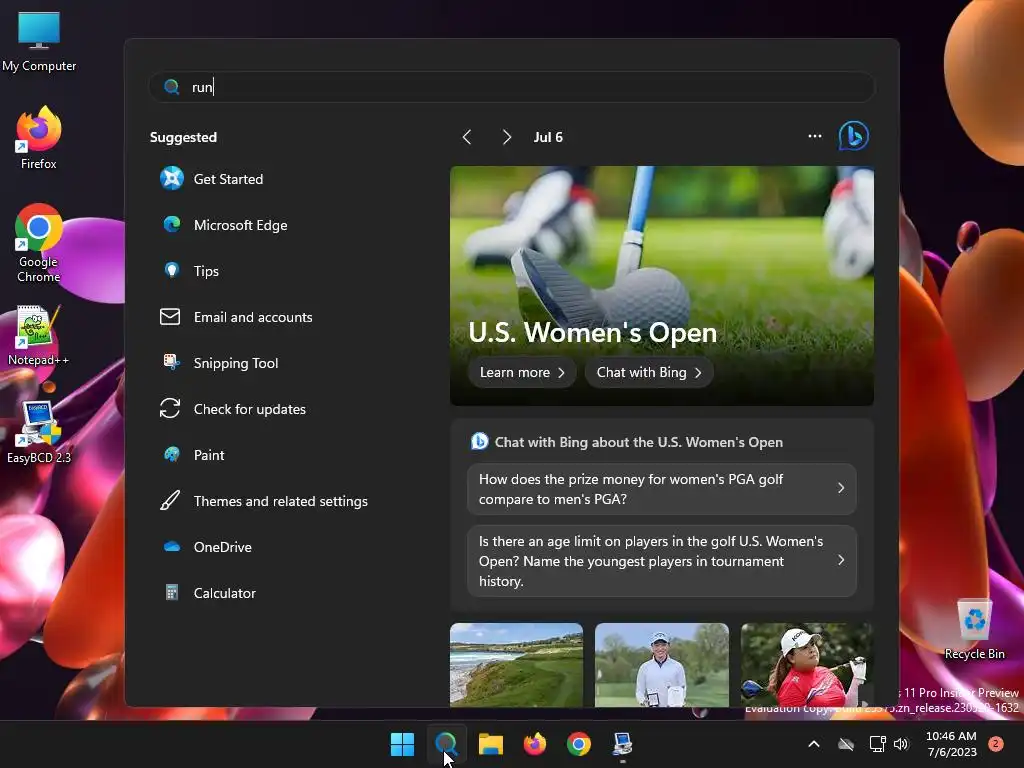This screenshot has width=1024, height=768.
Task: Open clock and date in taskbar
Action: click(x=952, y=744)
